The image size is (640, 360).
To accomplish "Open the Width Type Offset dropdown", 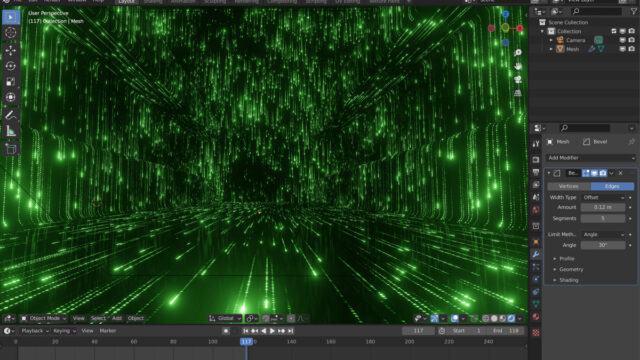I will (x=603, y=198).
